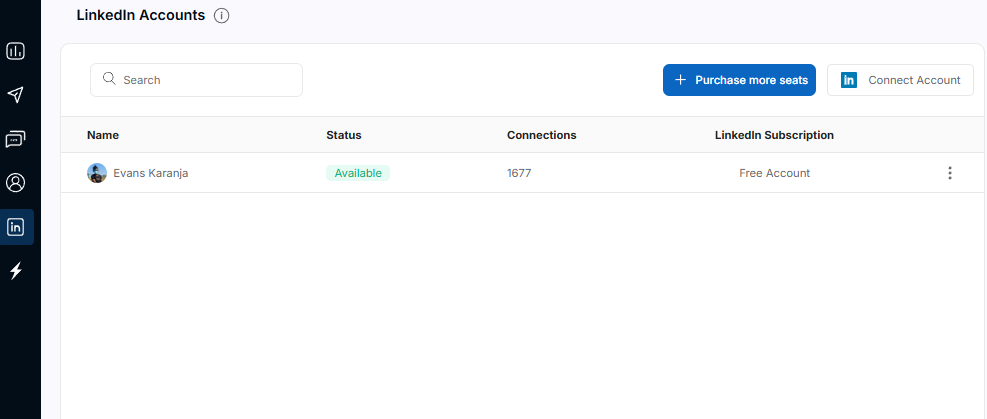Click the Evans Karanja name cell
This screenshot has height=419, width=987.
coord(150,173)
